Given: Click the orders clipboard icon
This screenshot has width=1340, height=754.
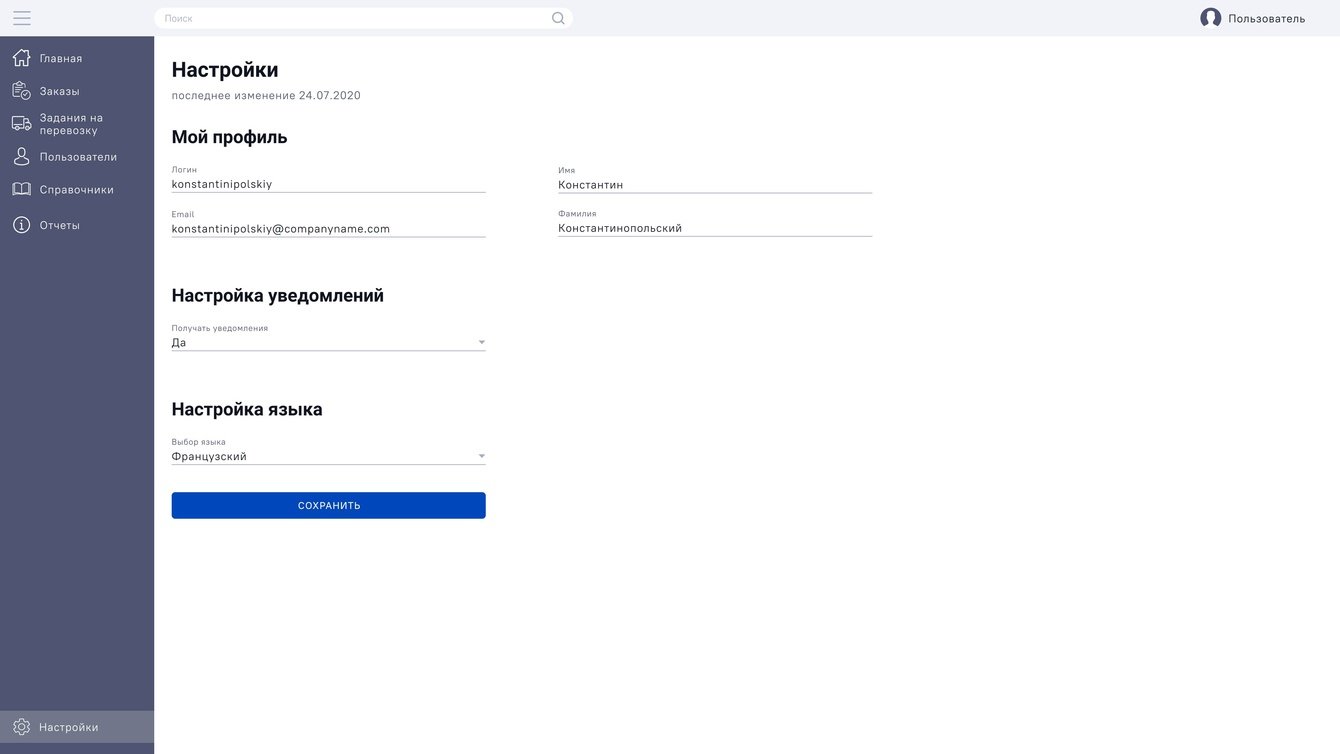Looking at the screenshot, I should click(21, 91).
